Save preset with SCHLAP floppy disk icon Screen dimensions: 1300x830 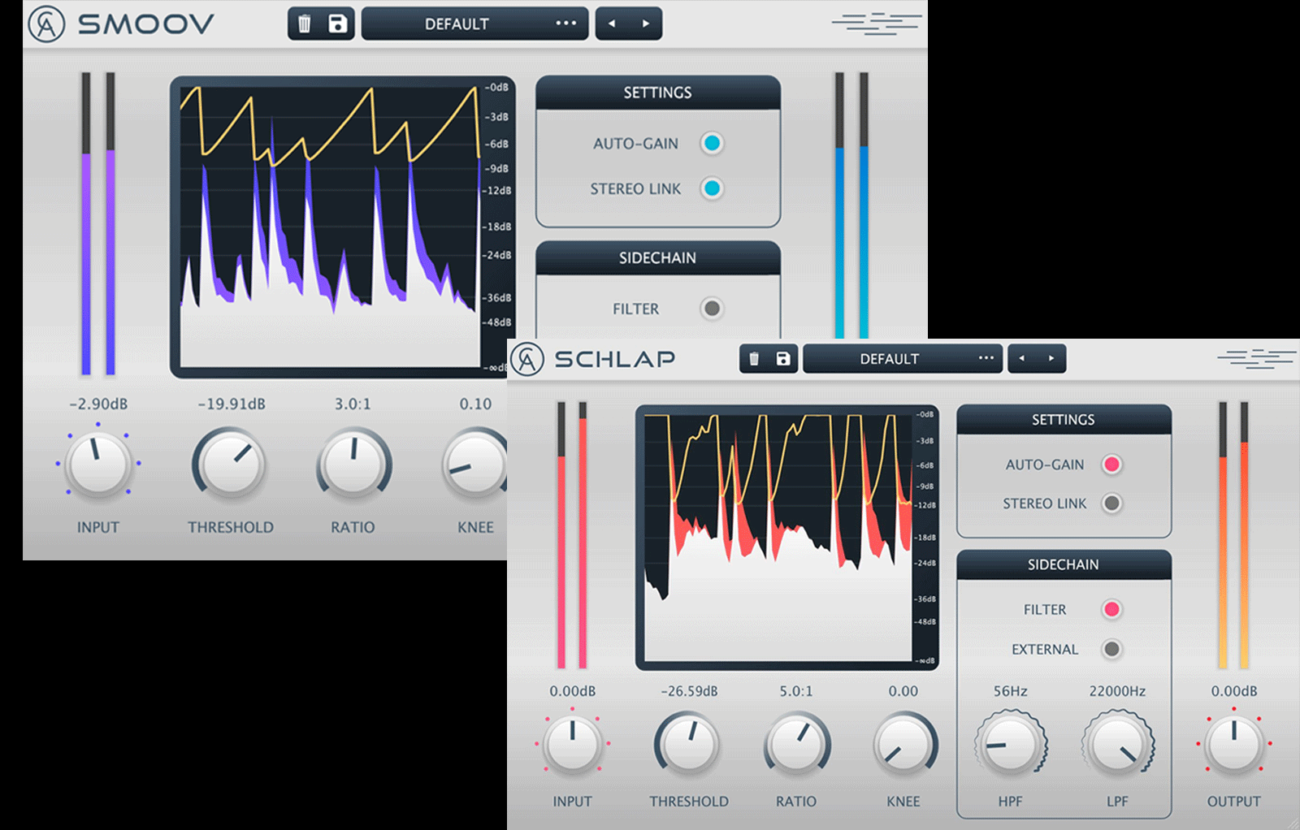click(783, 359)
